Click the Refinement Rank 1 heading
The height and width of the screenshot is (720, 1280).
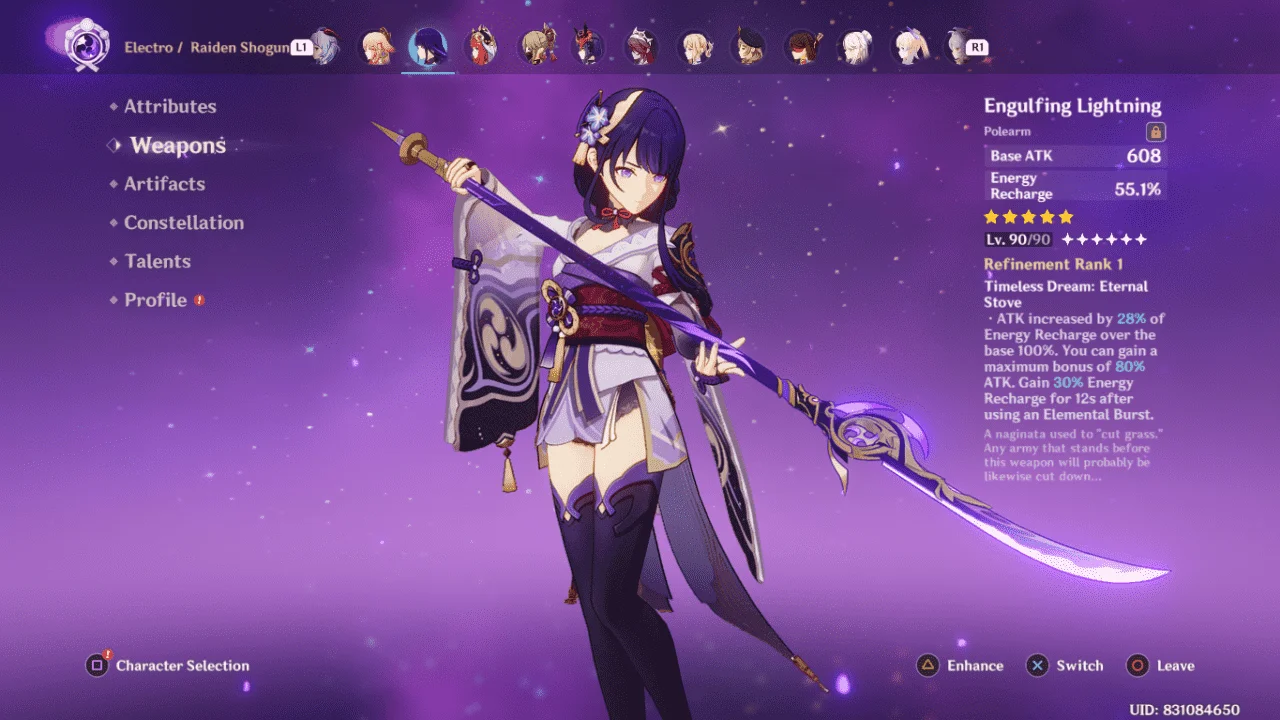click(1054, 264)
